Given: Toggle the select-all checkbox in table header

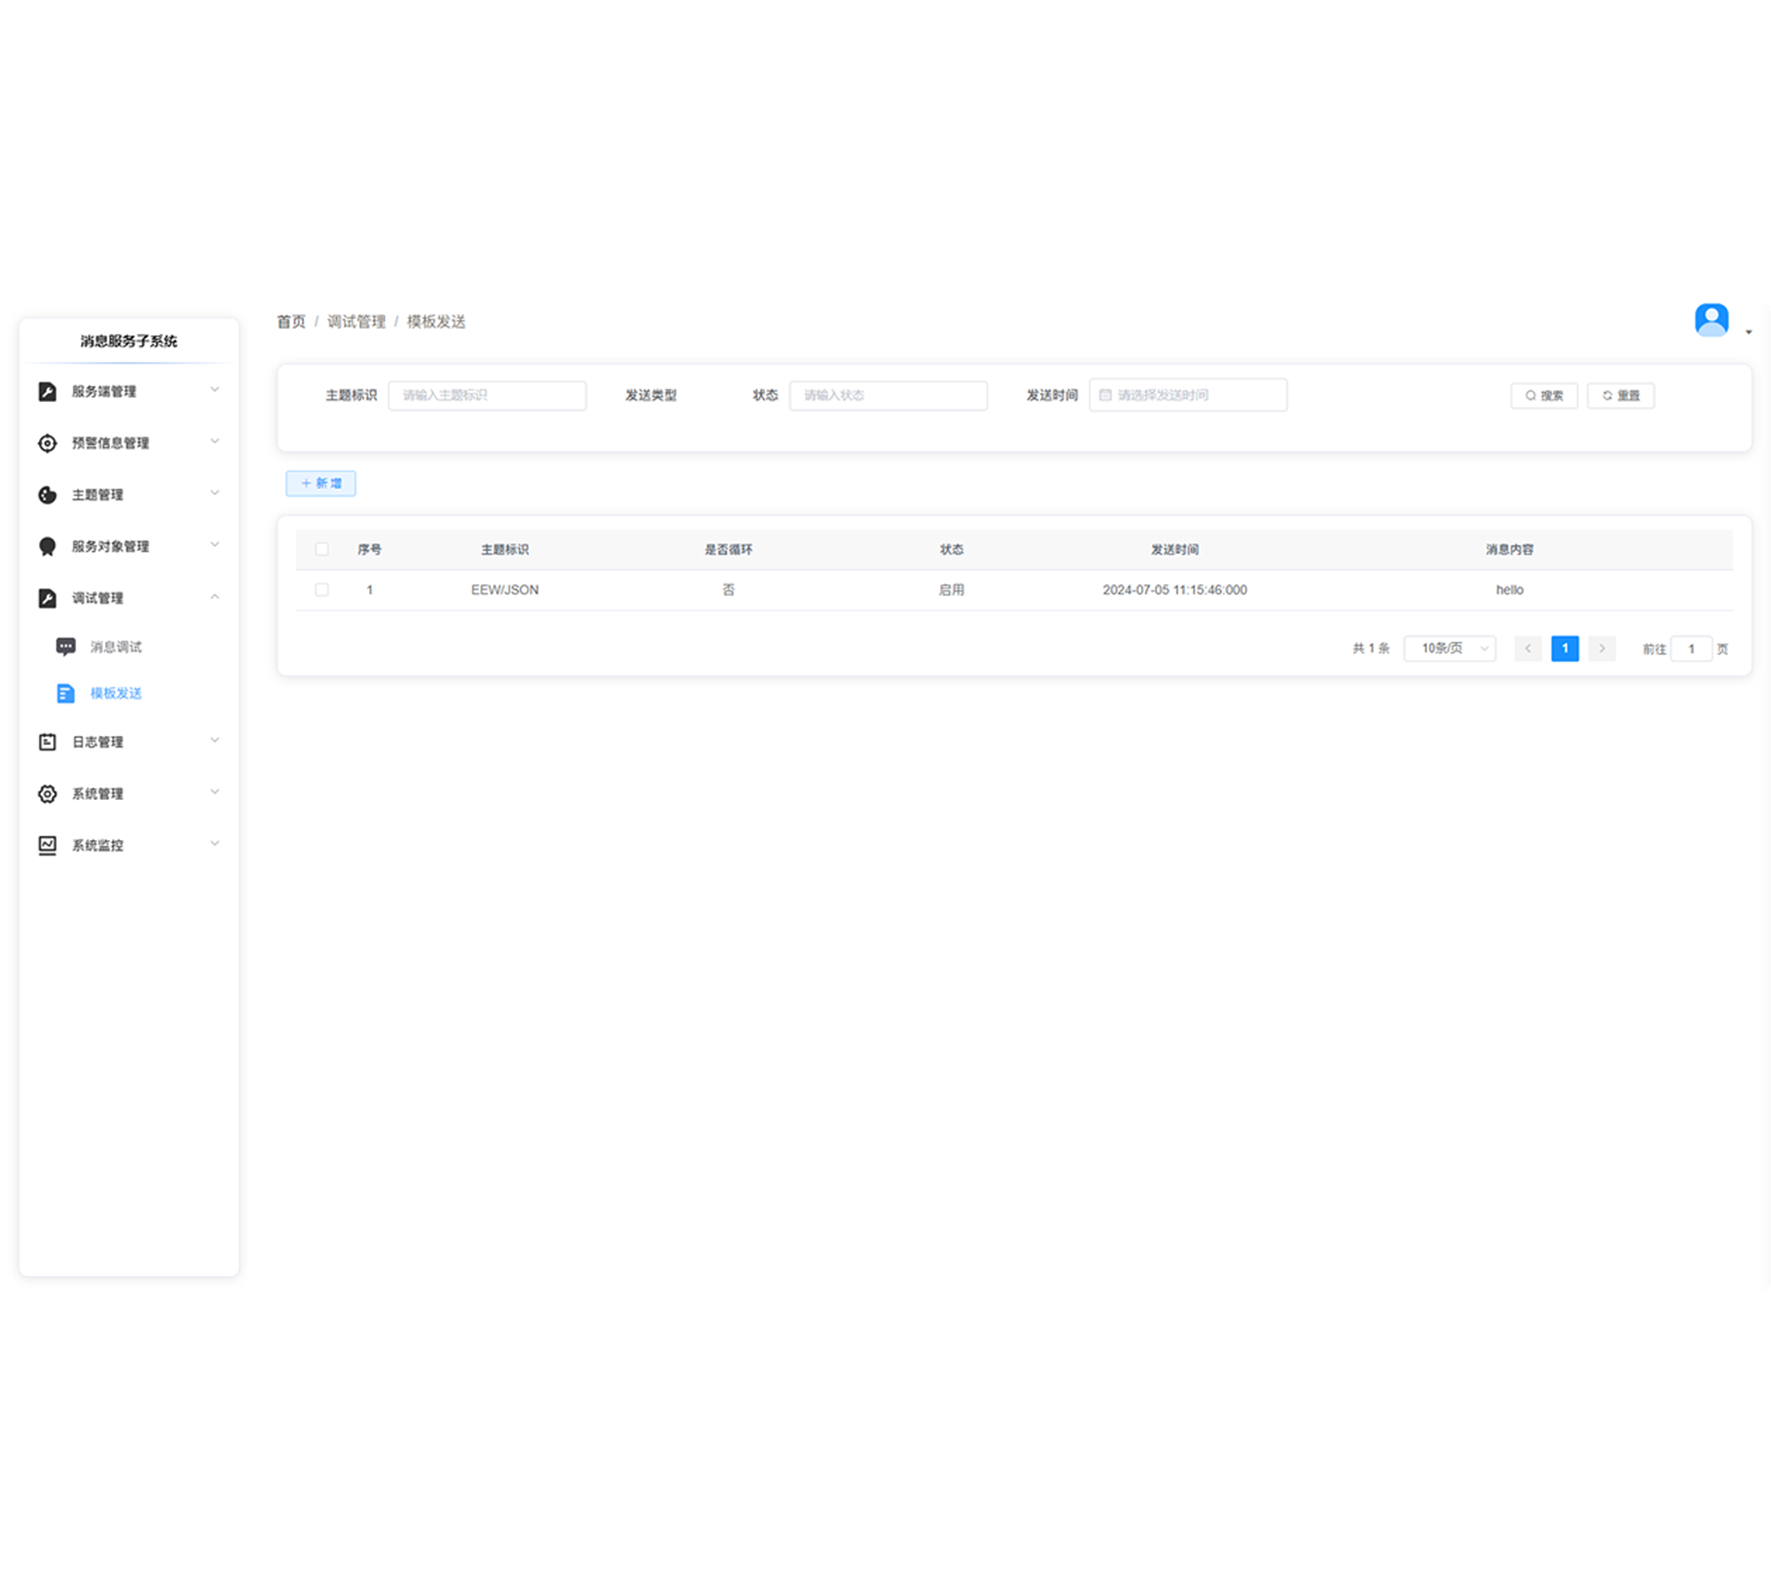Looking at the screenshot, I should click(322, 549).
